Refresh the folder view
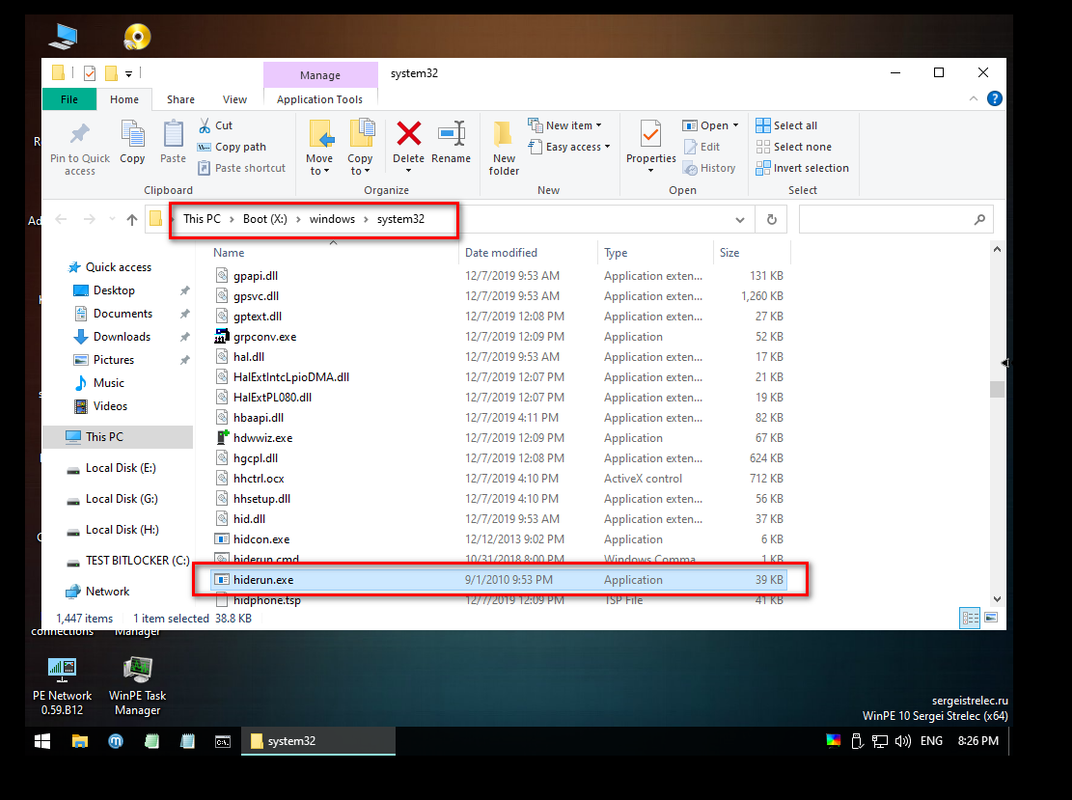Viewport: 1072px width, 800px height. (771, 219)
